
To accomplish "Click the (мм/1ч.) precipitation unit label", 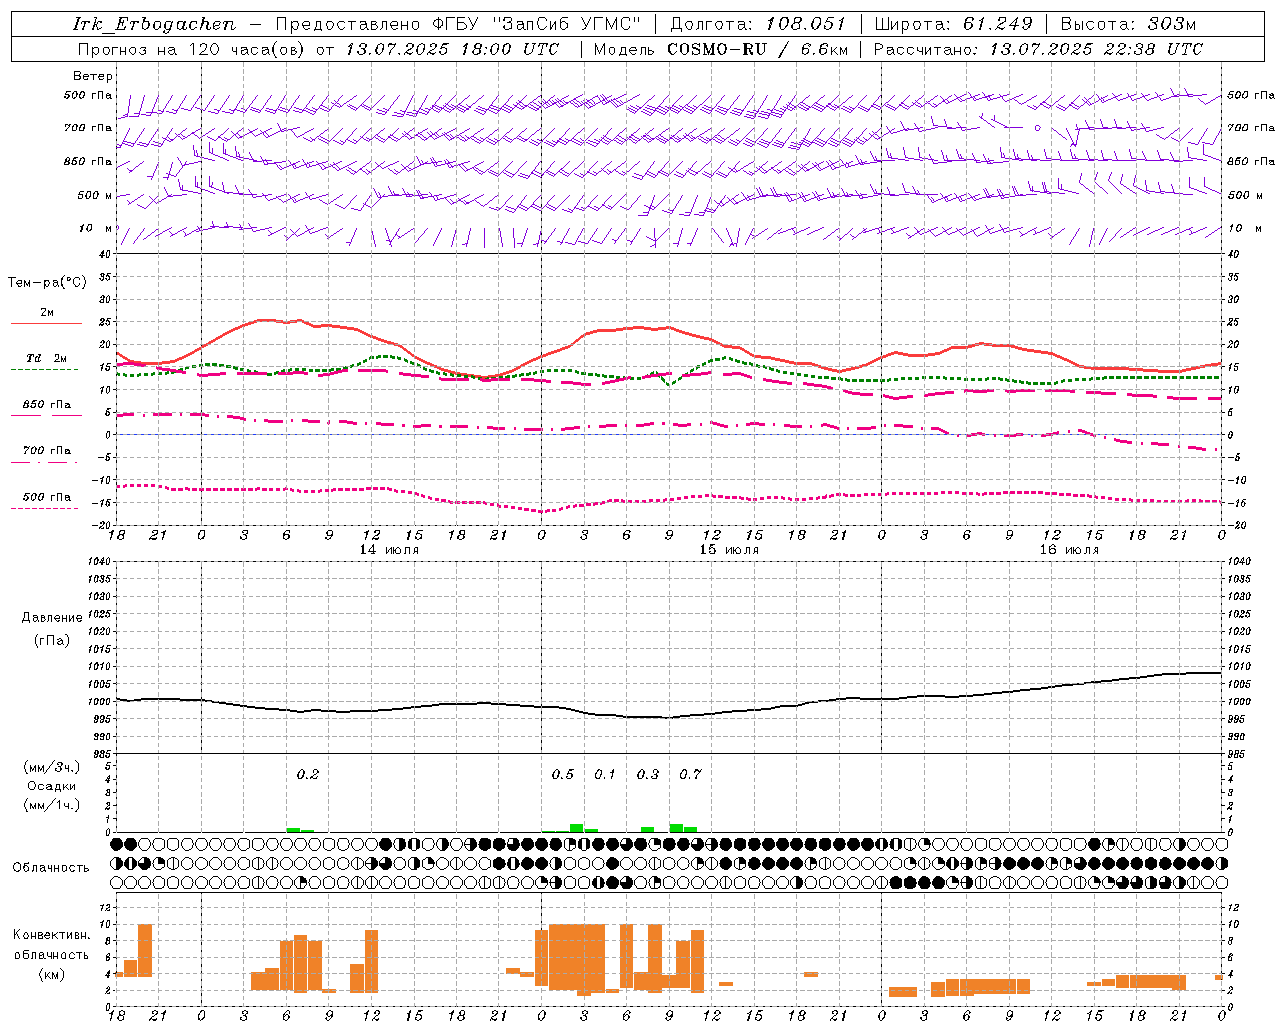I will pos(52,805).
